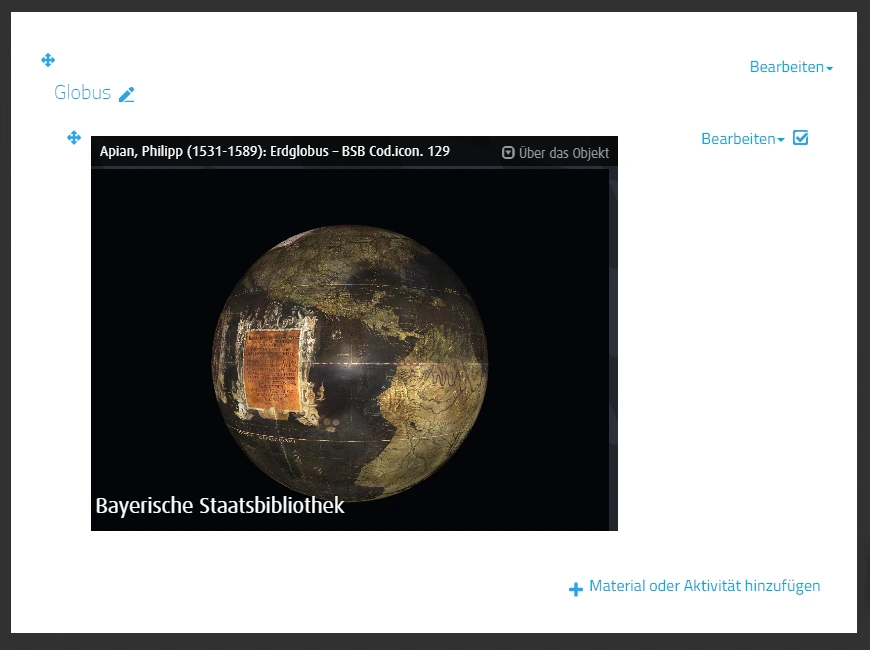
Task: Toggle the checkbox next to the activity's Bearbeiten
Action: (x=800, y=138)
